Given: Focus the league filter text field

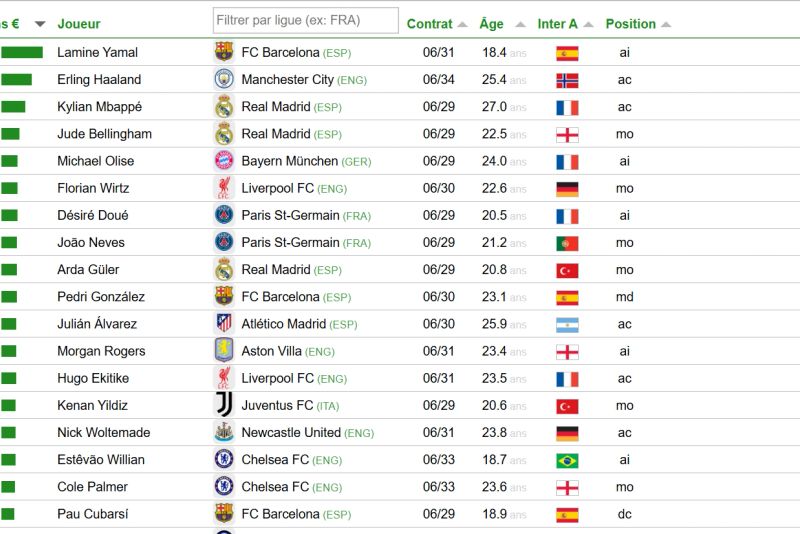Looking at the screenshot, I should (x=305, y=20).
